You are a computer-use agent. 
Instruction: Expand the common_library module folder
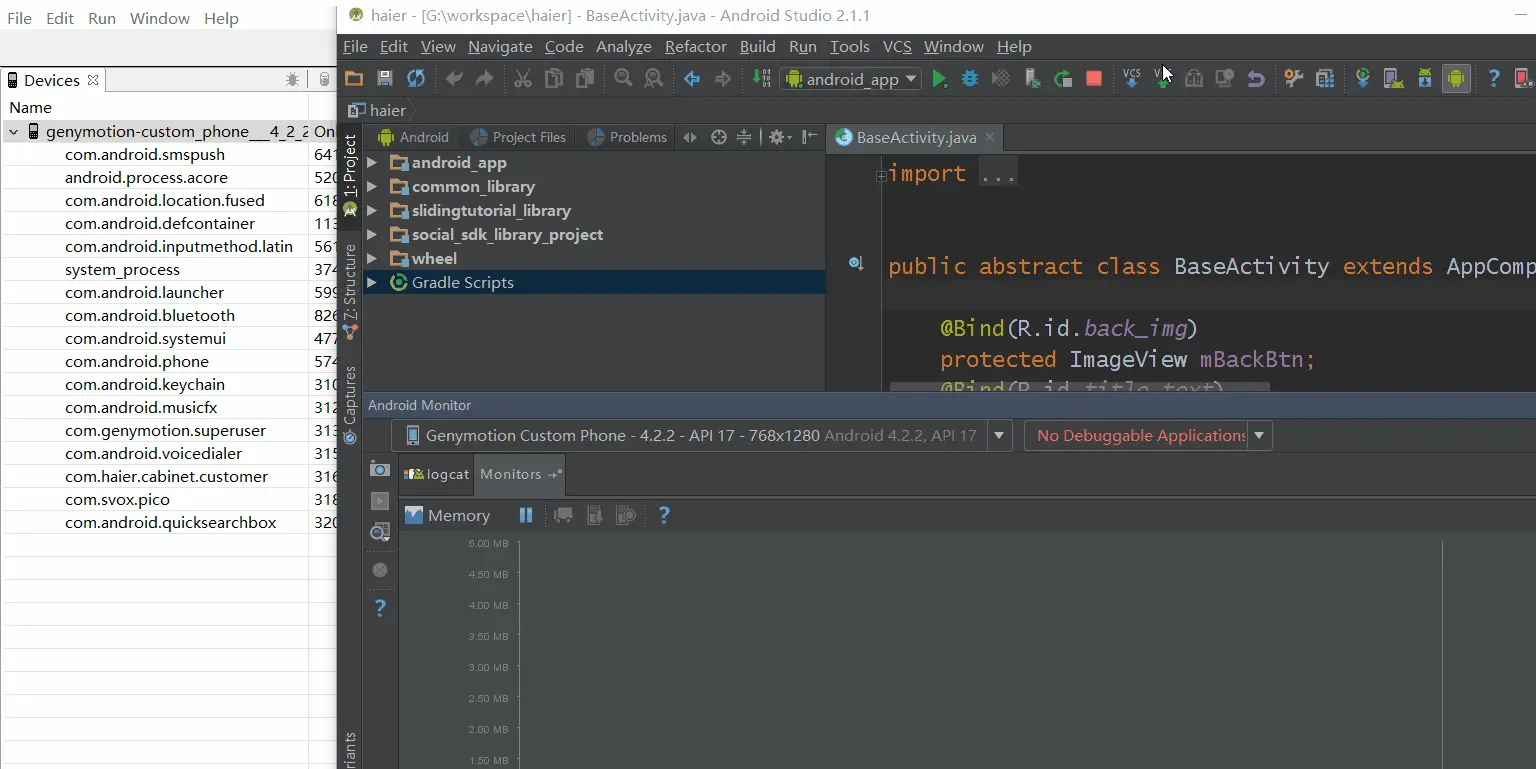click(372, 187)
